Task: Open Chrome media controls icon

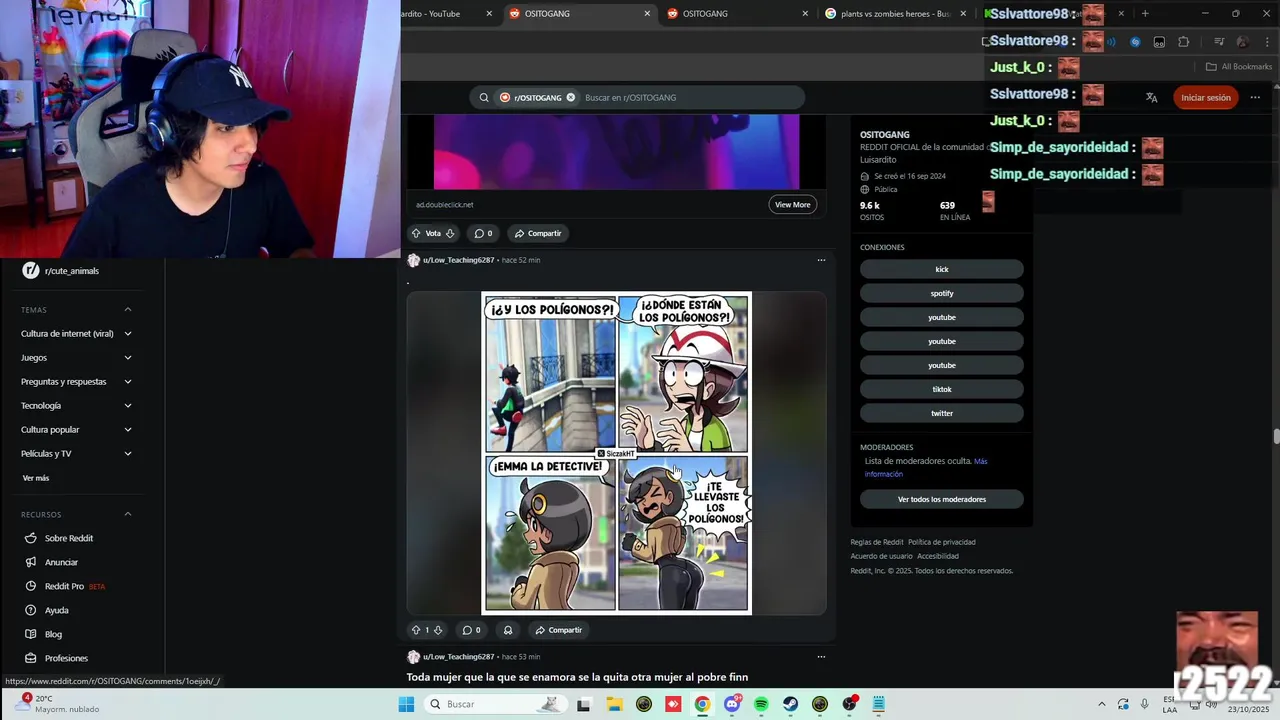Action: point(1219,42)
